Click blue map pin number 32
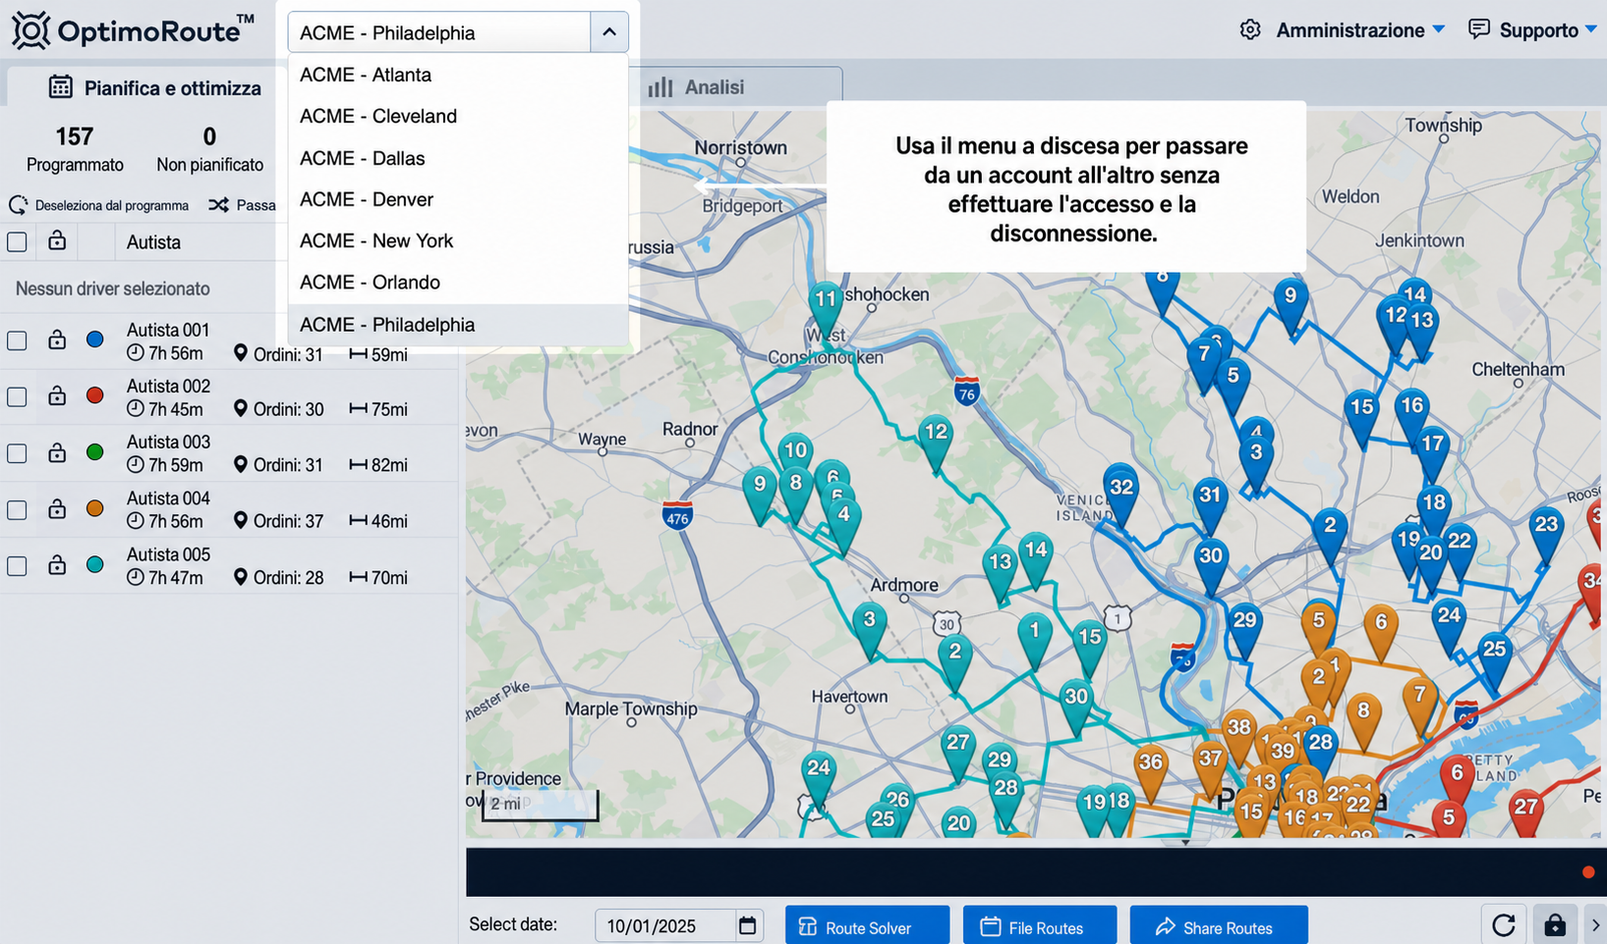 pyautogui.click(x=1121, y=494)
